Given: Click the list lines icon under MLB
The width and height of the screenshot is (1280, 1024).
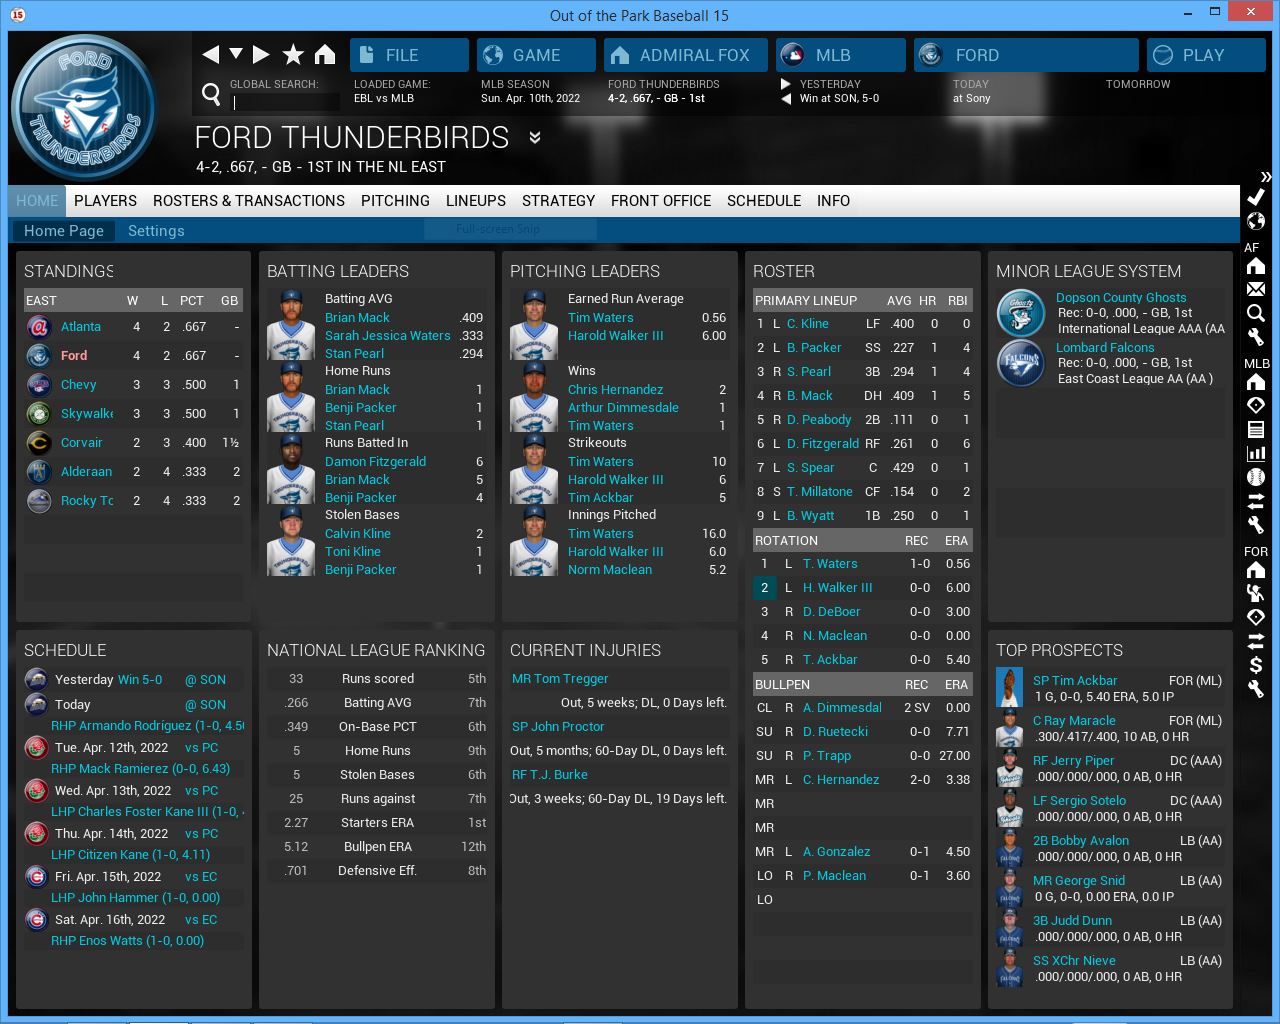Looking at the screenshot, I should (x=1256, y=429).
